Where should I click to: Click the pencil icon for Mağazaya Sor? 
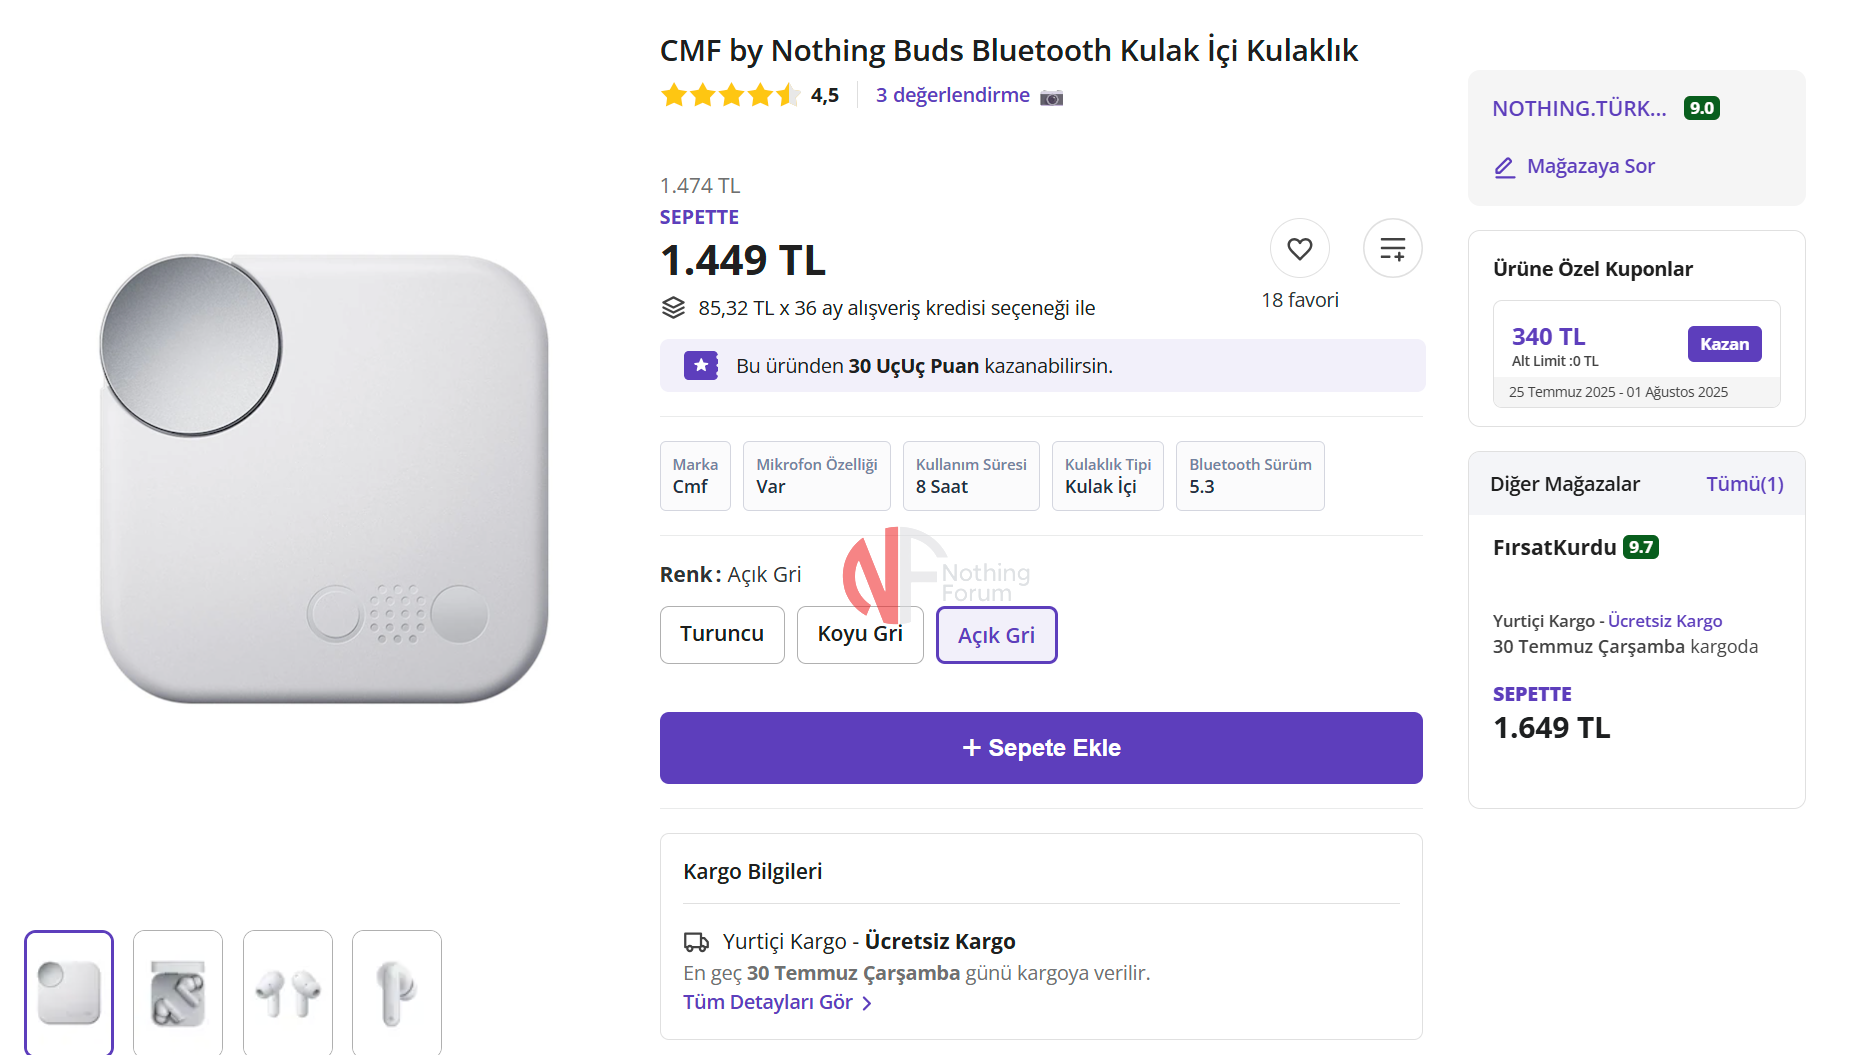1504,167
